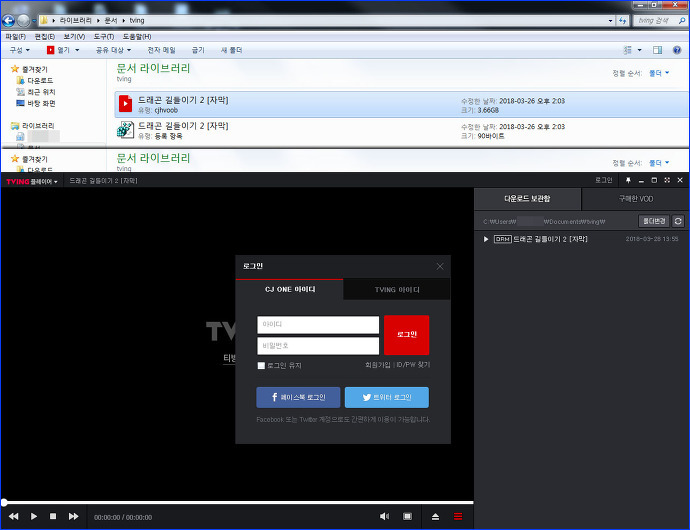The height and width of the screenshot is (530, 690).
Task: Select the cjhvoob 드래곤 길들이기 2 file
Action: [401, 105]
